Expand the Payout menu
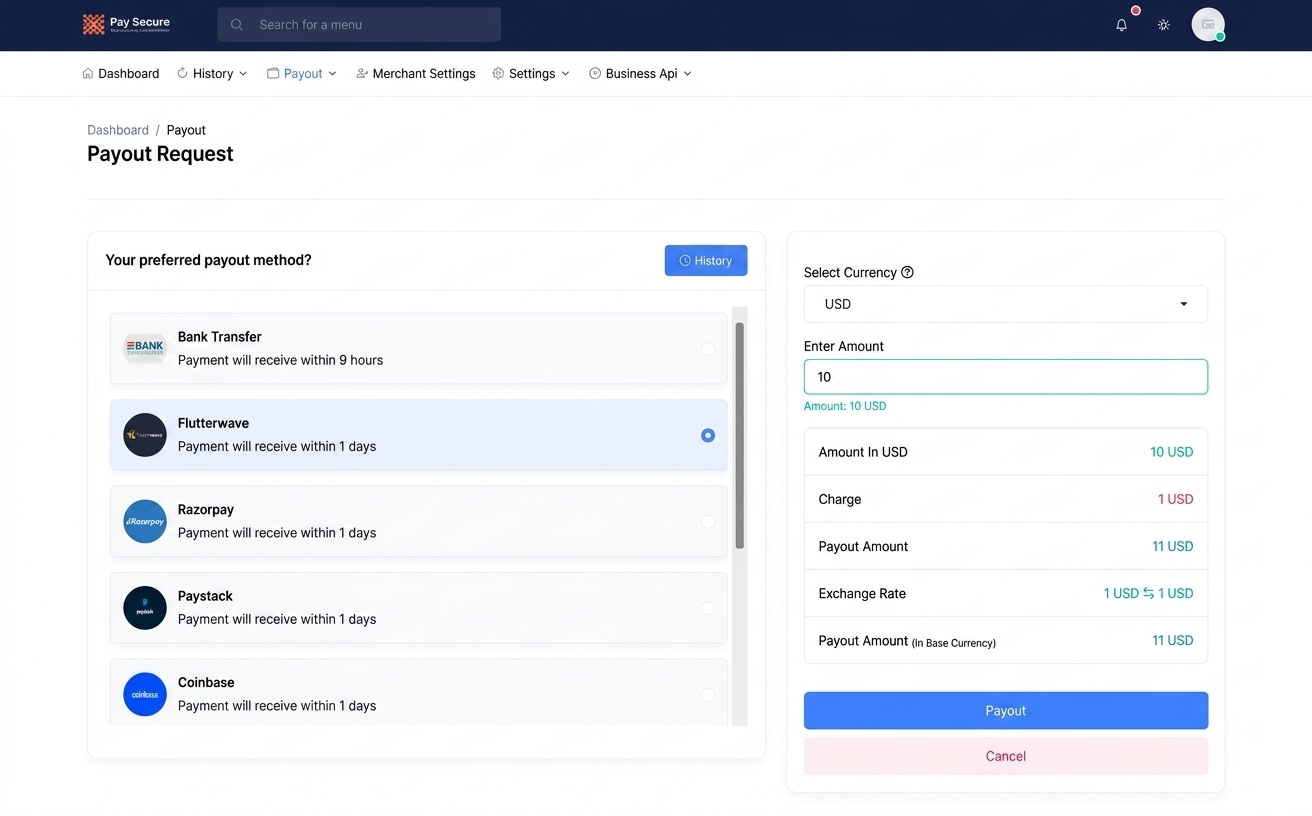The image size is (1312, 816). pos(302,74)
